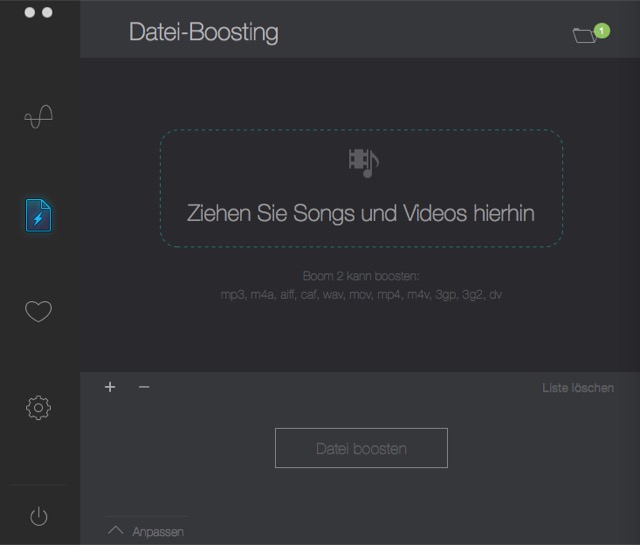Click the green badge showing 1
Image resolution: width=640 pixels, height=545 pixels.
click(601, 31)
